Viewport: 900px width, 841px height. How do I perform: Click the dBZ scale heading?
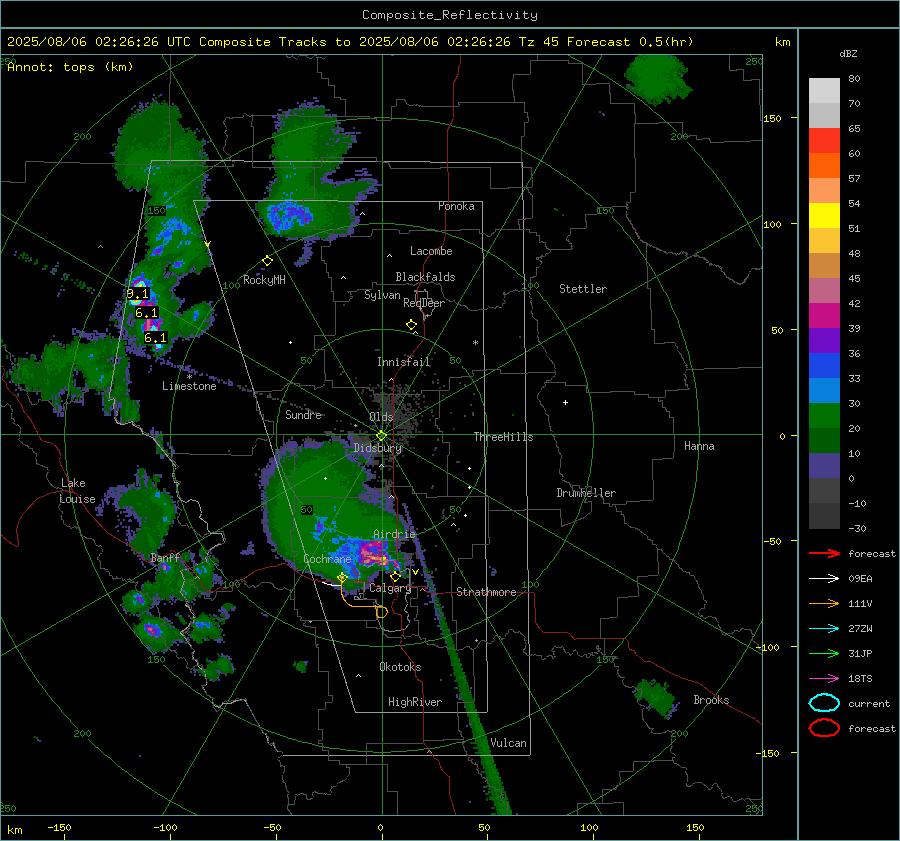point(848,53)
